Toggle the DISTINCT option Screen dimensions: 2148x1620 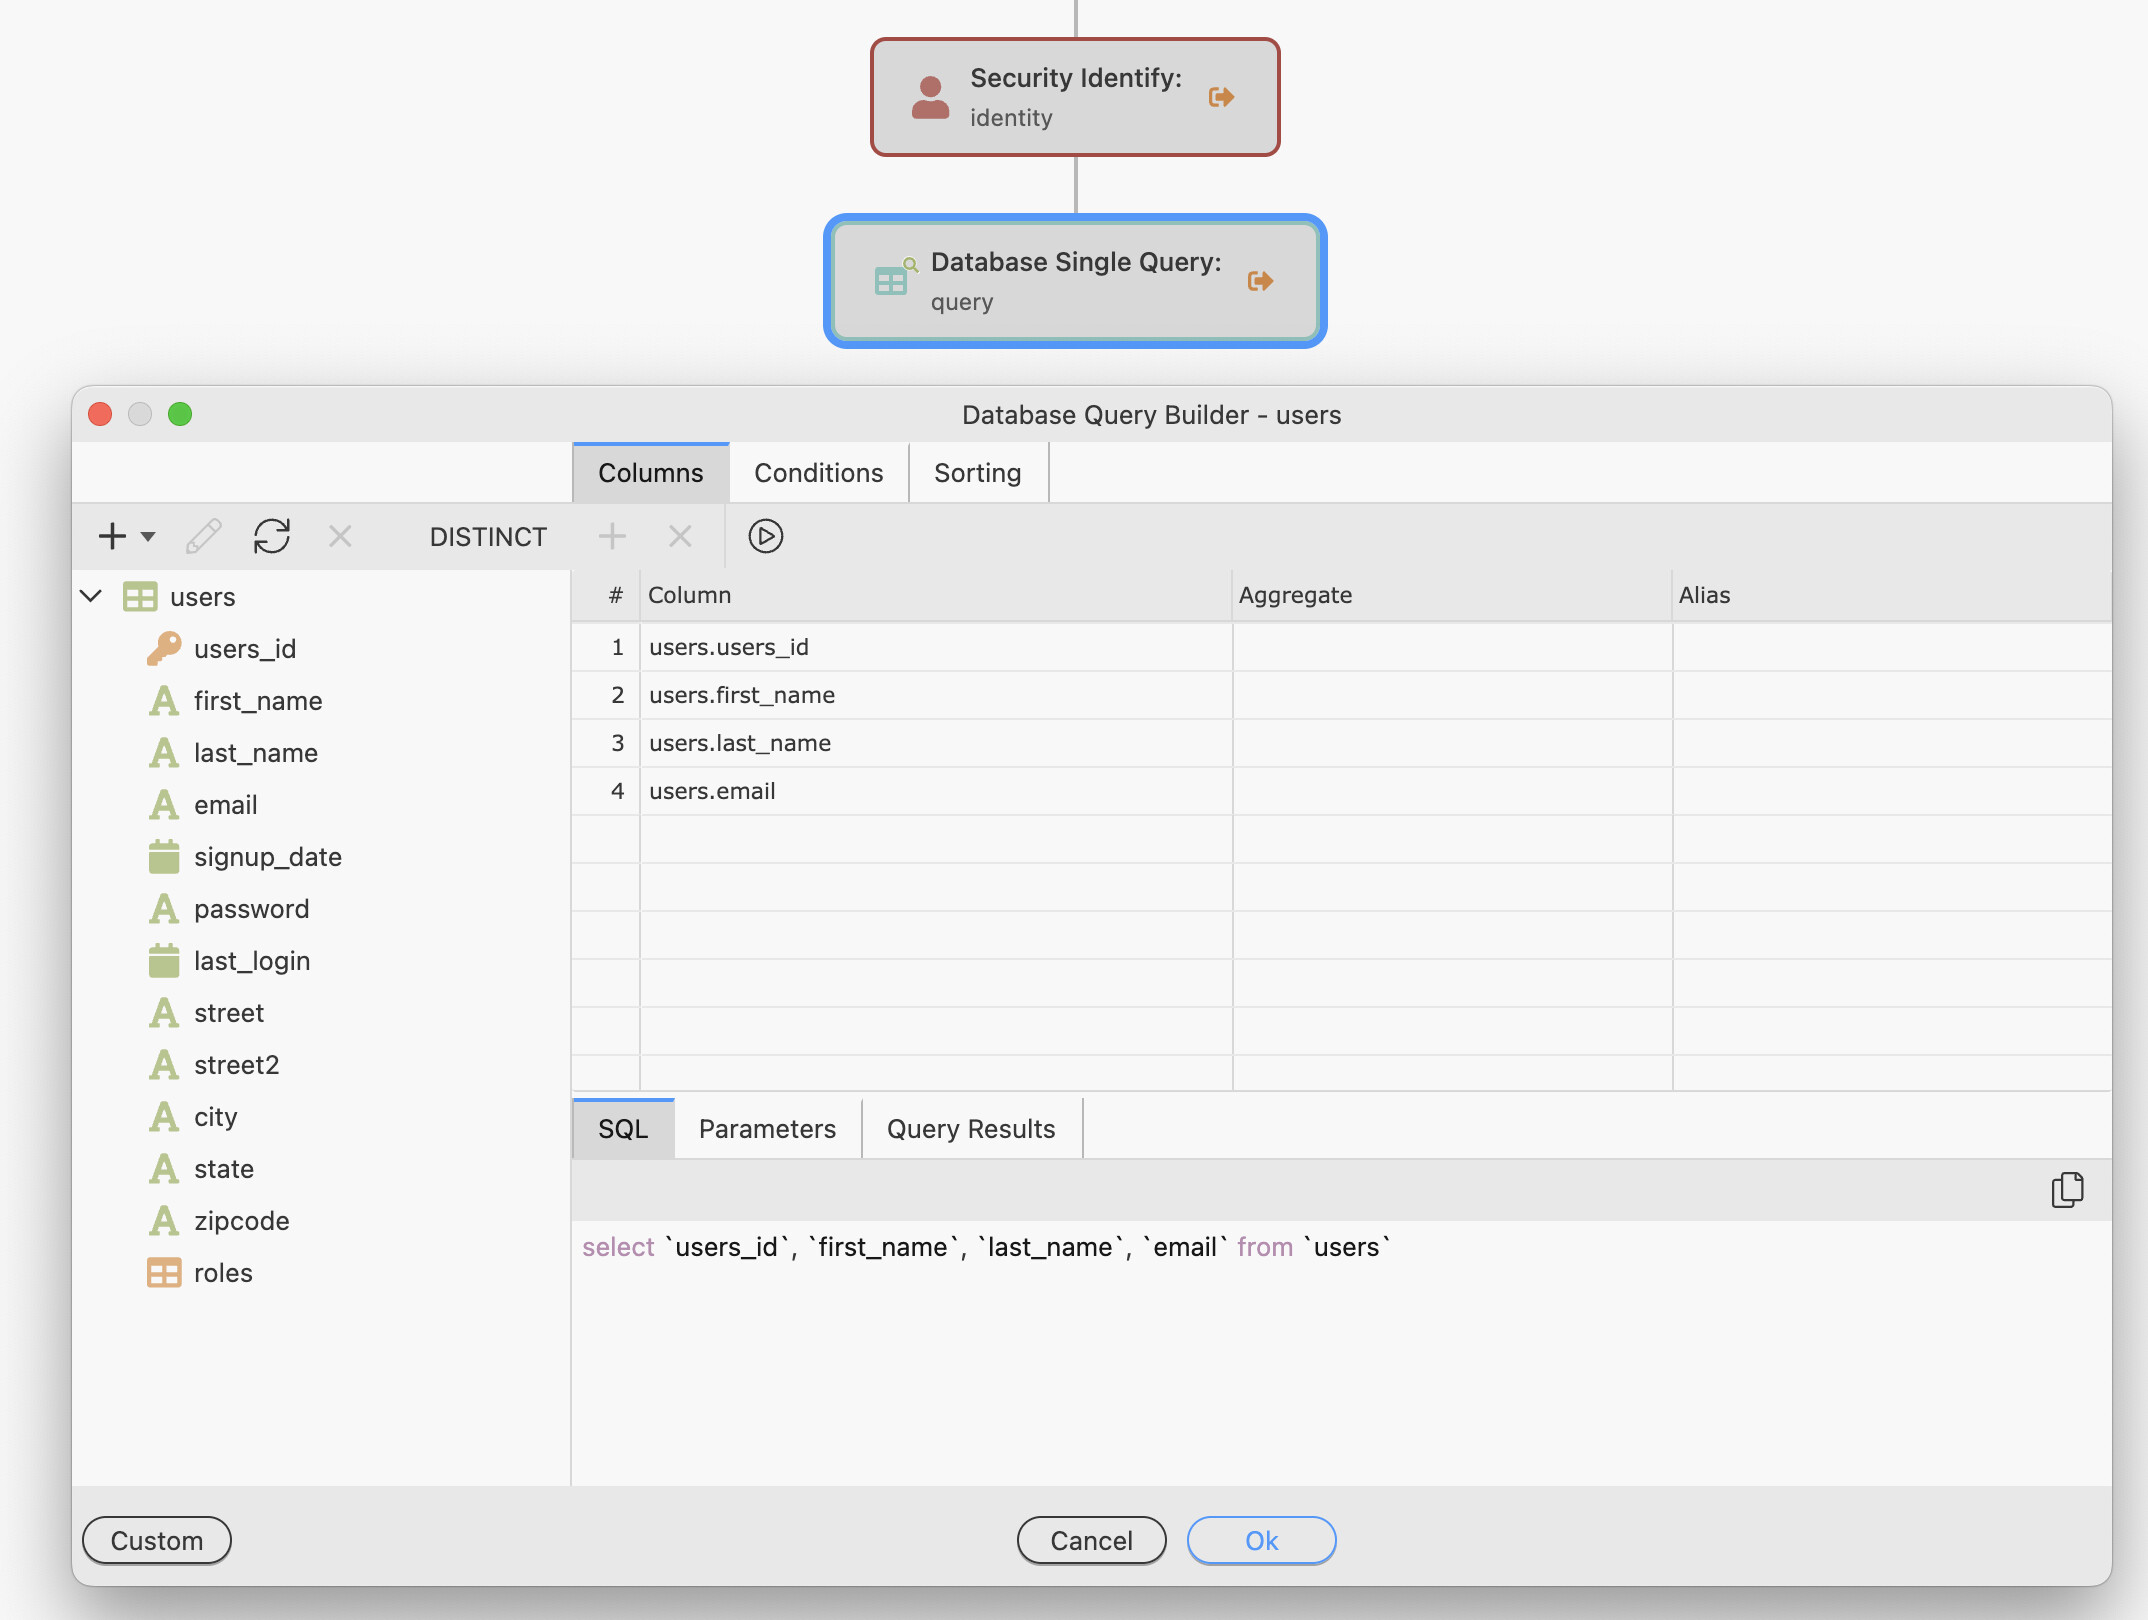pos(488,537)
